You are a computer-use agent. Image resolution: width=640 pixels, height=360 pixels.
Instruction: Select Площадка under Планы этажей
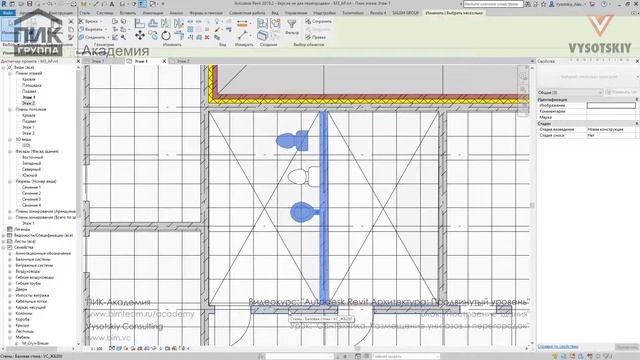pos(32,85)
